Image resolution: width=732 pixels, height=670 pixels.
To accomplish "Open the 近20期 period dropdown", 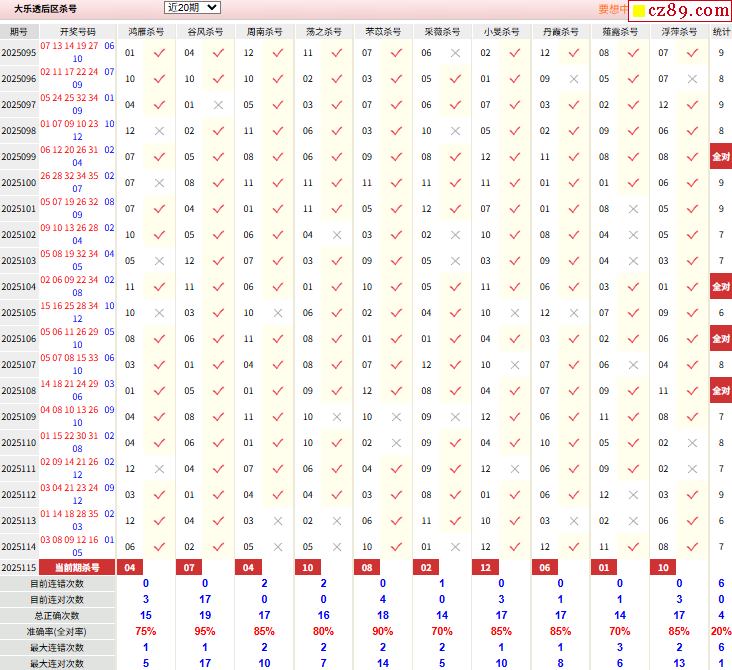I will pos(193,8).
